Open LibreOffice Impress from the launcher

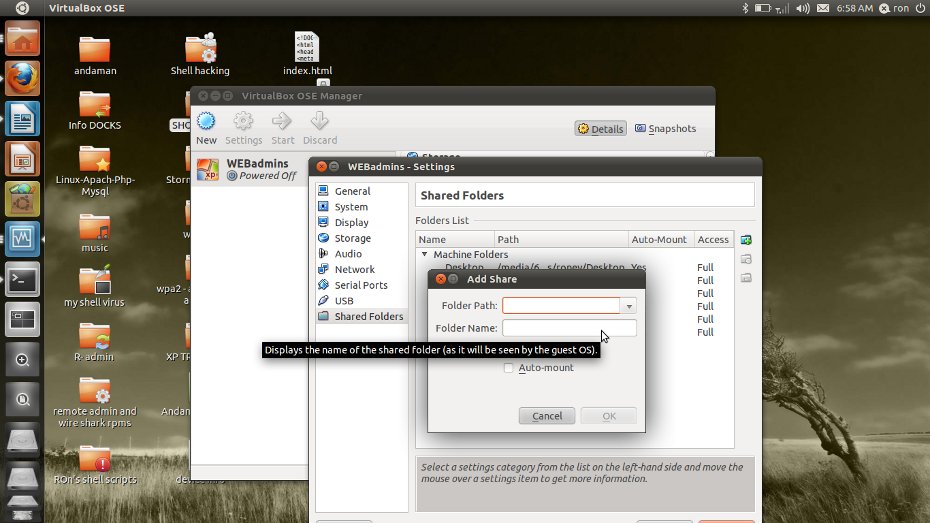(23, 159)
